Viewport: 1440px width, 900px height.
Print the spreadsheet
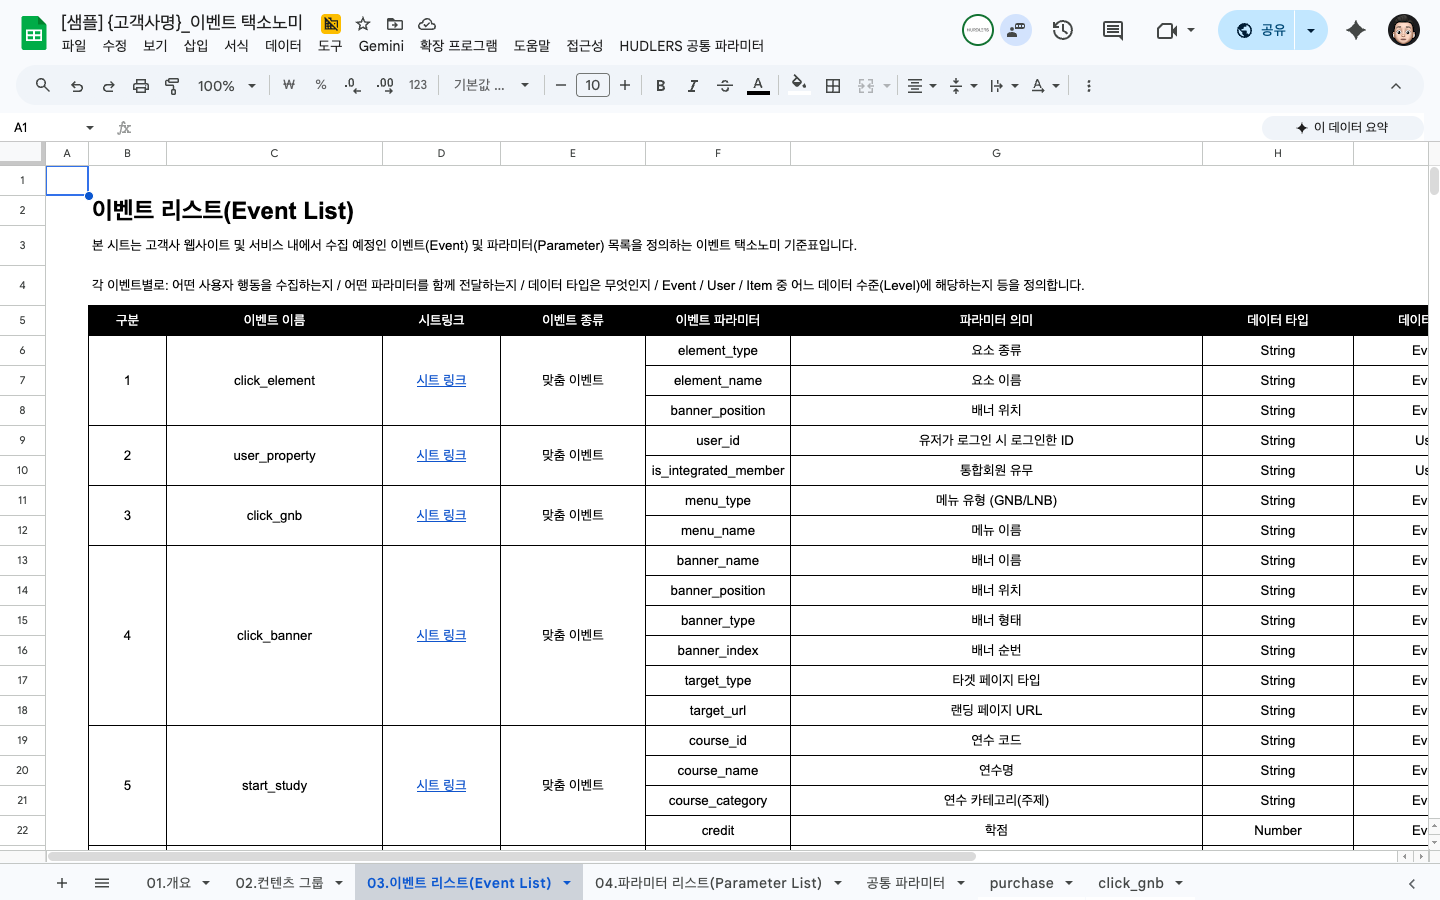(141, 86)
